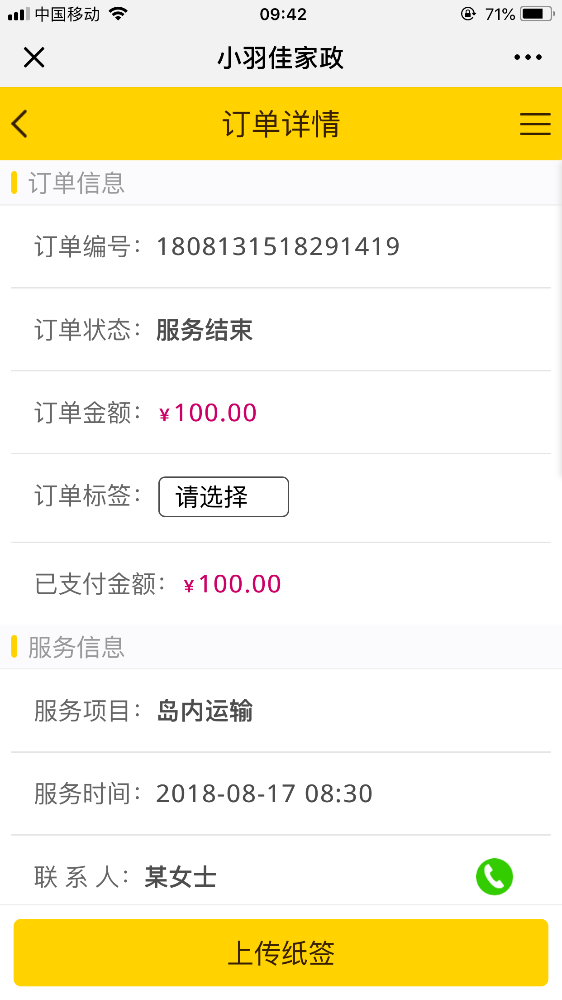Tap the 订单详情 page title
Screen dimensions: 562x1000
281,124
